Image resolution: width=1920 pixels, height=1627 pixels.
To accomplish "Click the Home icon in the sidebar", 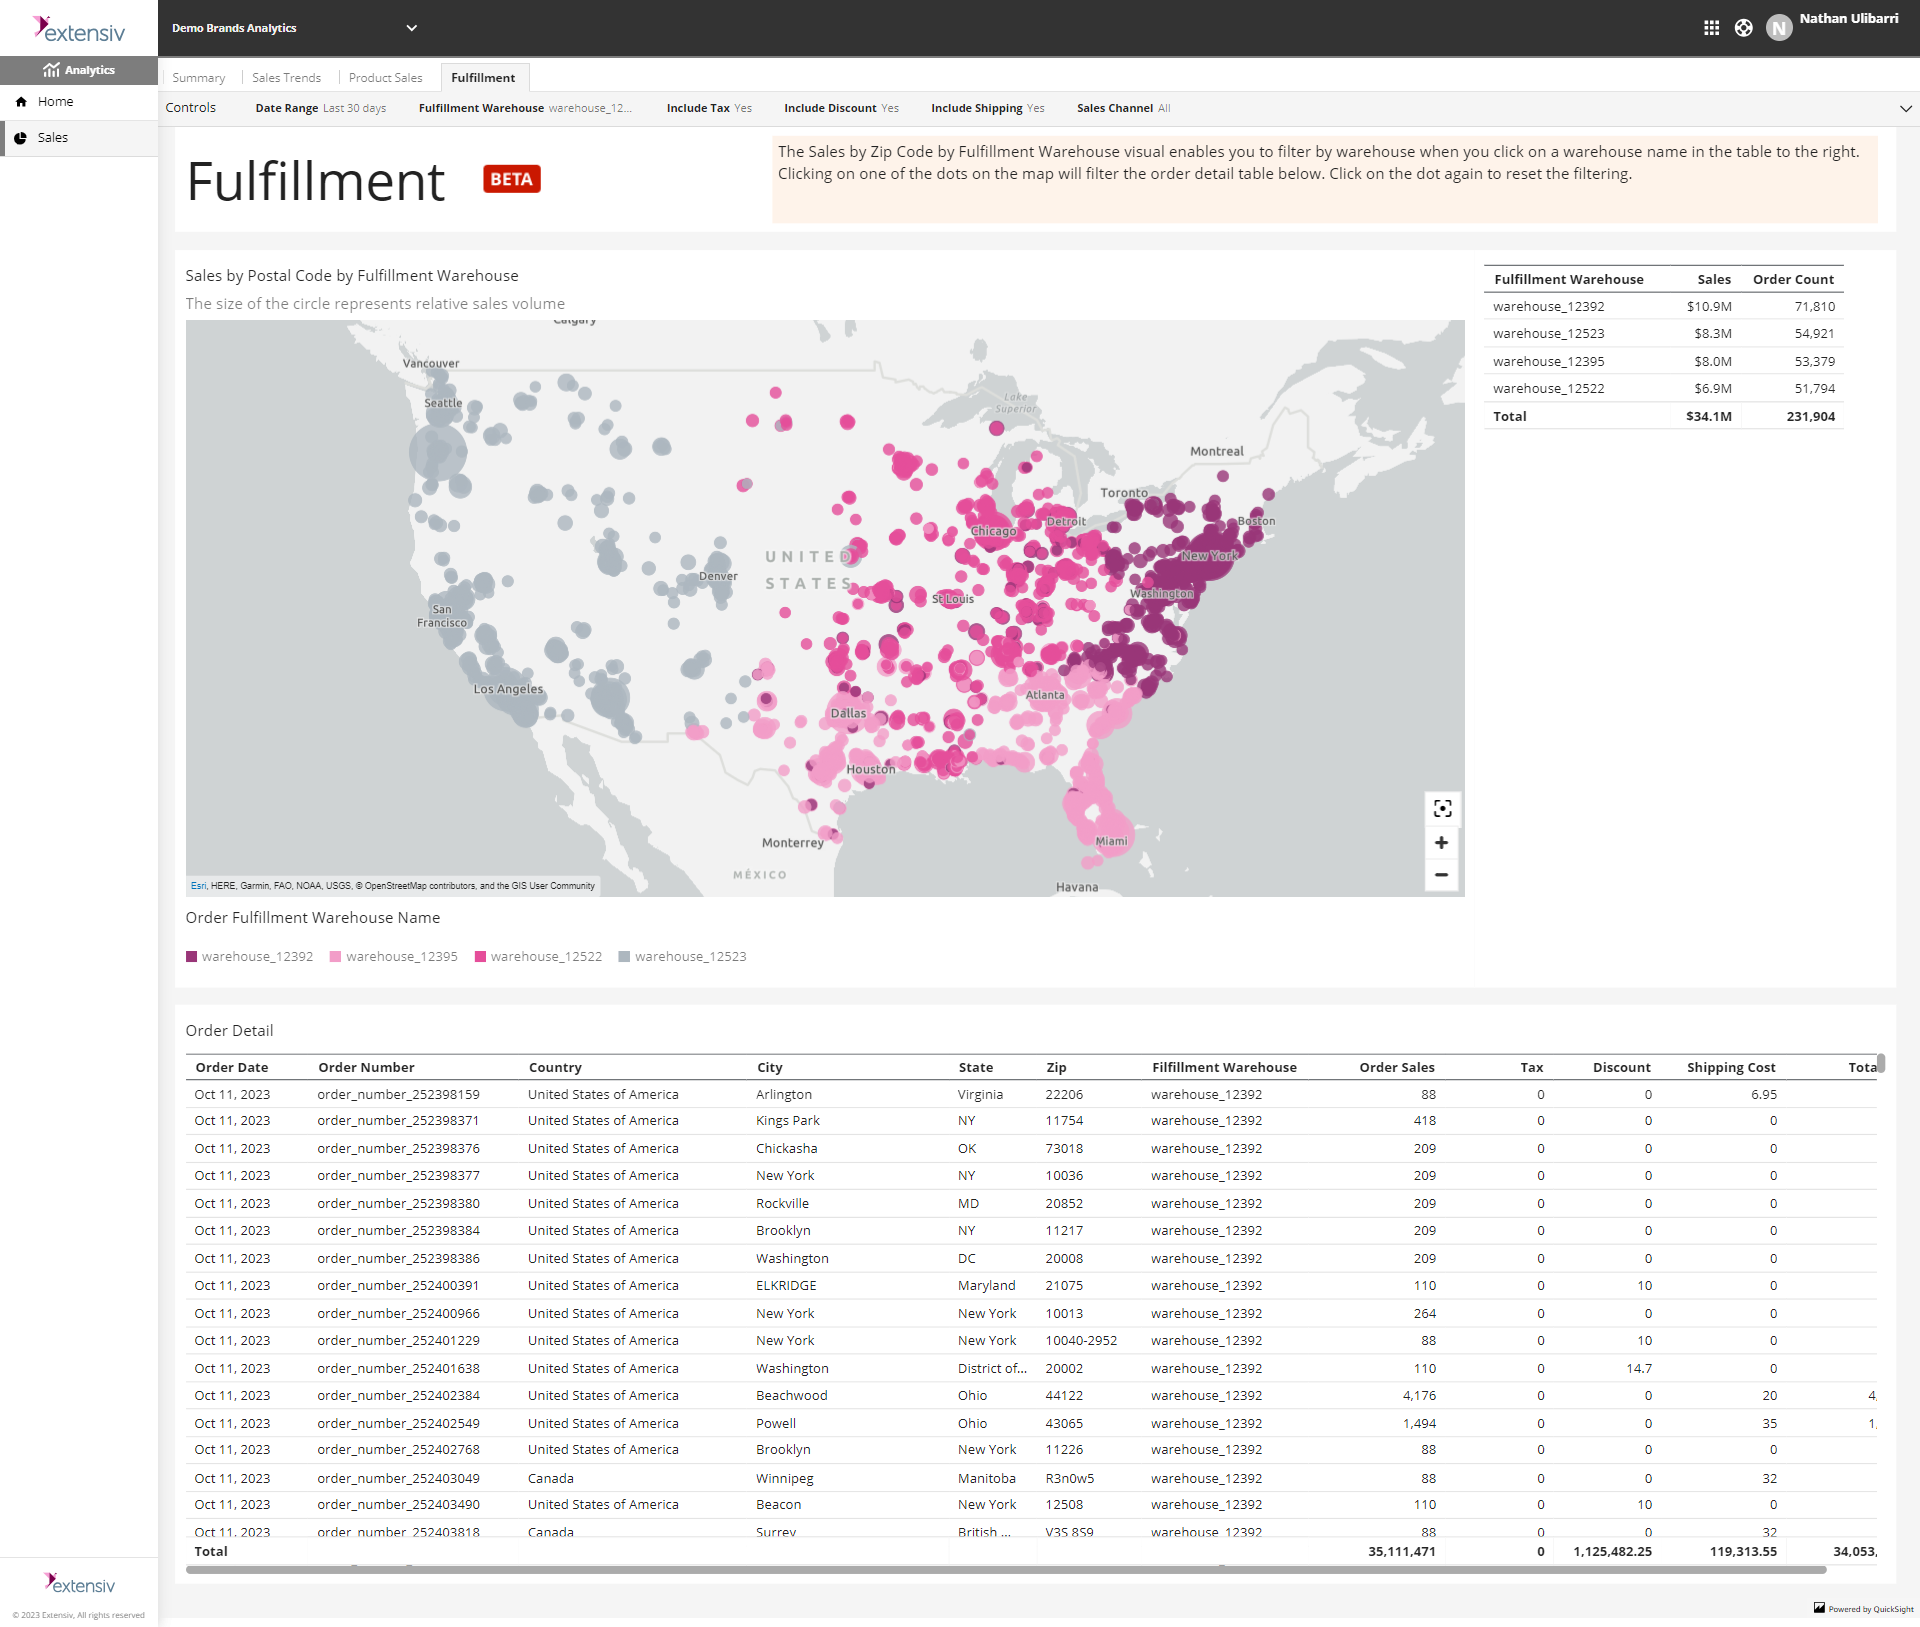I will pyautogui.click(x=22, y=101).
